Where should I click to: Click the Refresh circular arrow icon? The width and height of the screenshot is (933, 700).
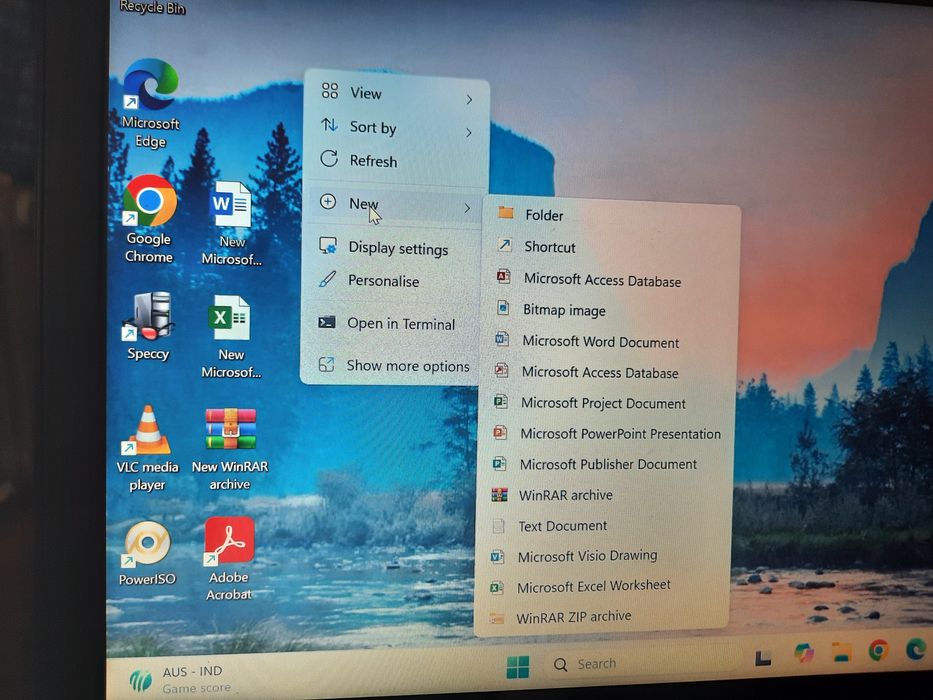pyautogui.click(x=329, y=158)
